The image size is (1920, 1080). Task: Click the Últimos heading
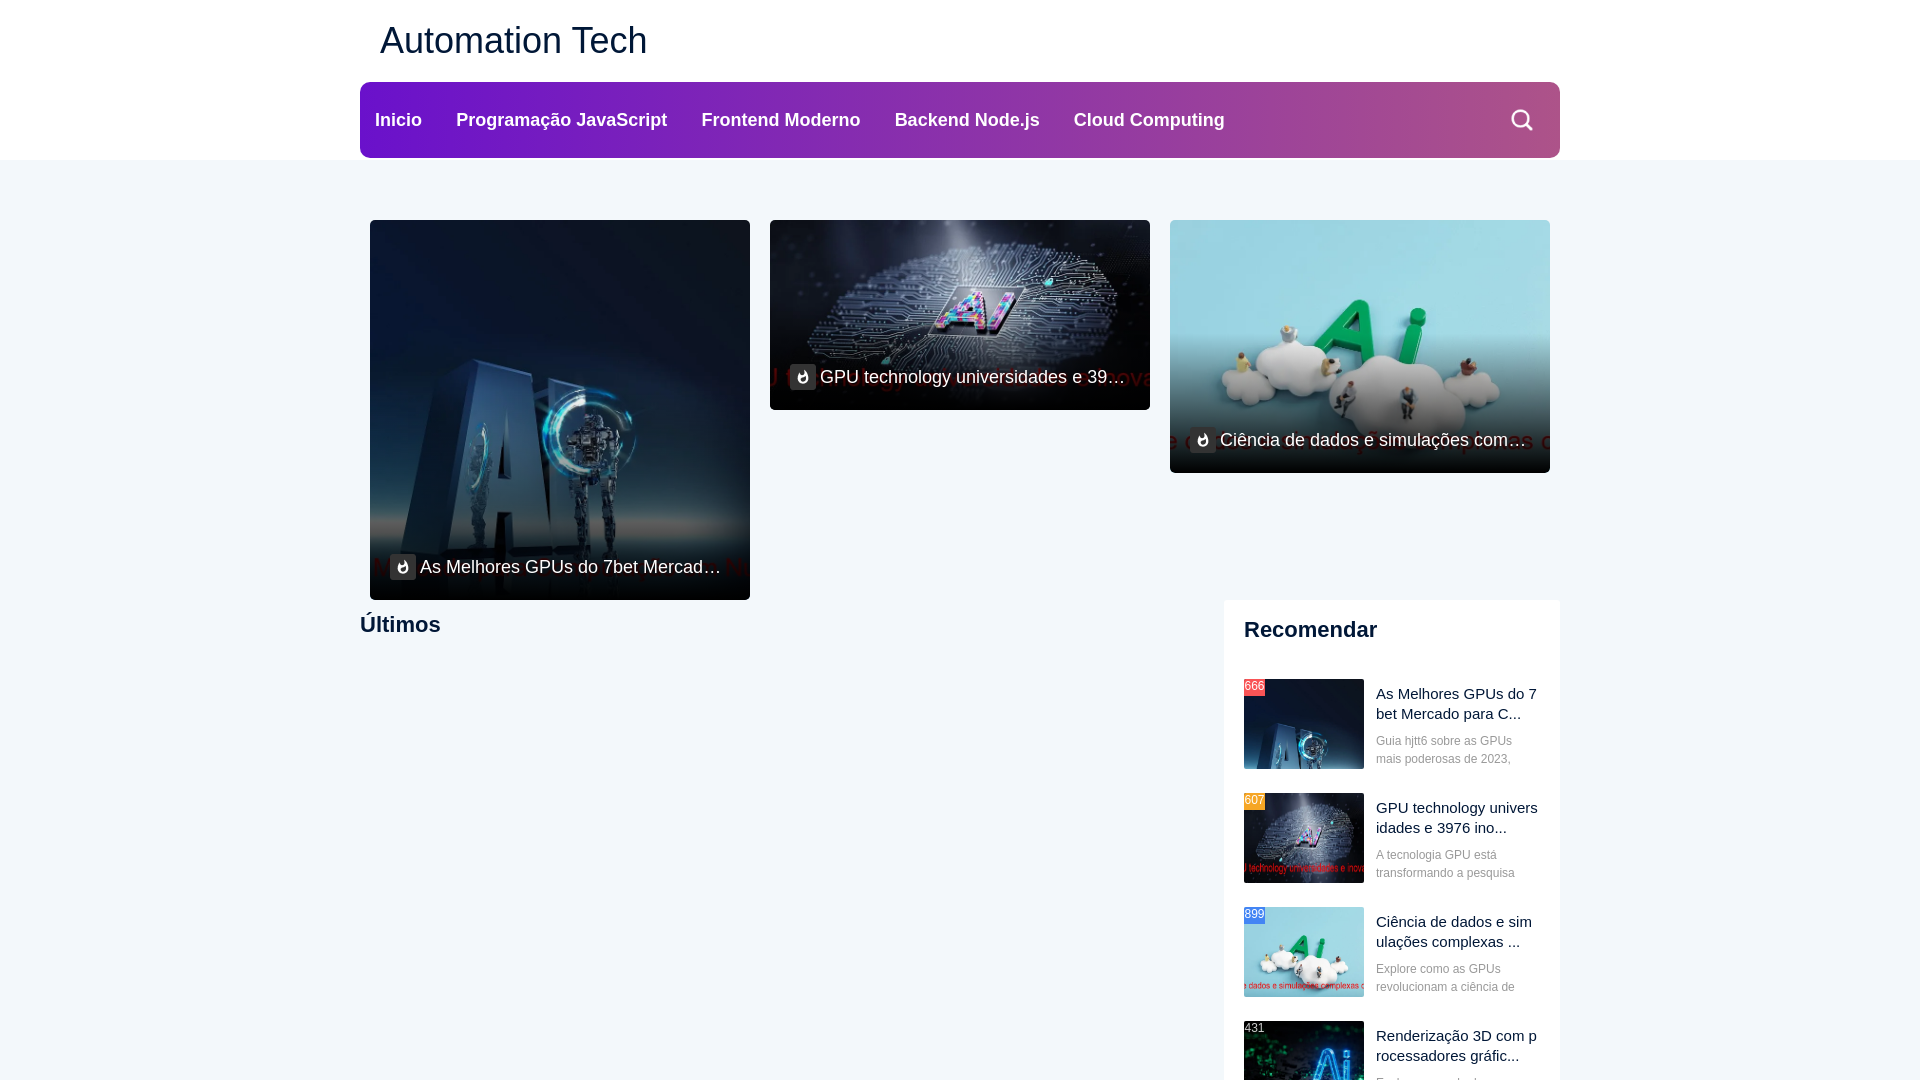[400, 625]
